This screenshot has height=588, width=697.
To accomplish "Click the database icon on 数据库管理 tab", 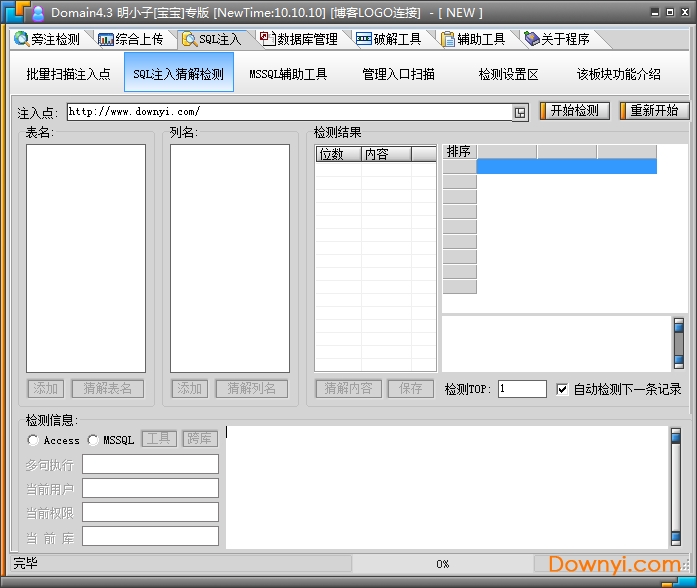I will pyautogui.click(x=266, y=39).
